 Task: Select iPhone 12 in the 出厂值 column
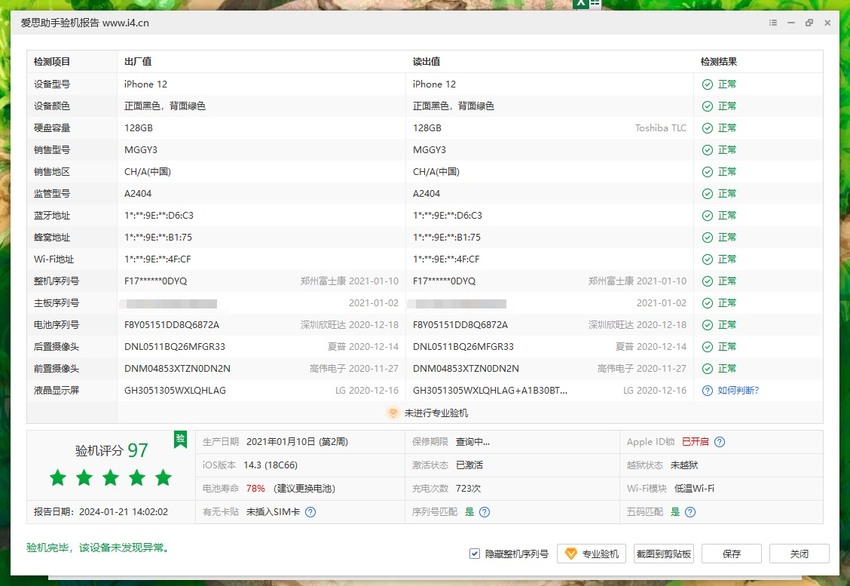coord(146,85)
